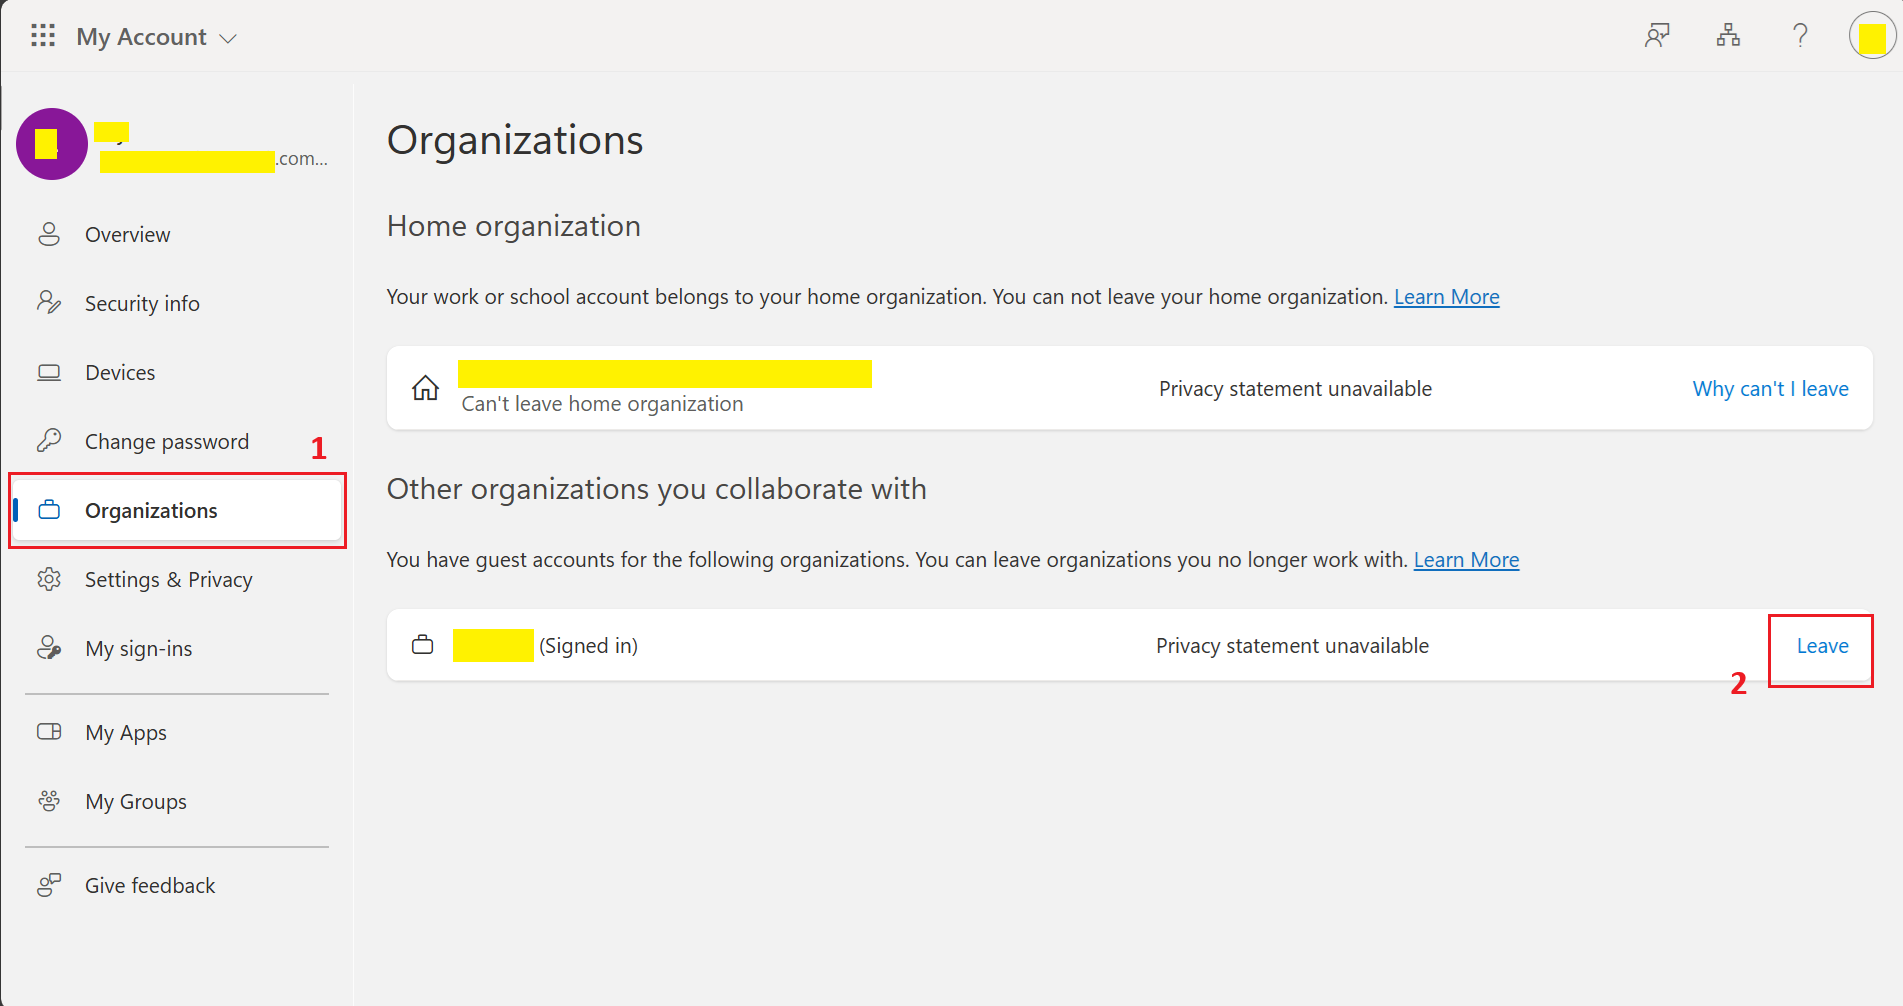Viewport: 1903px width, 1006px height.
Task: Open the Organizations sidebar entry
Action: click(151, 510)
